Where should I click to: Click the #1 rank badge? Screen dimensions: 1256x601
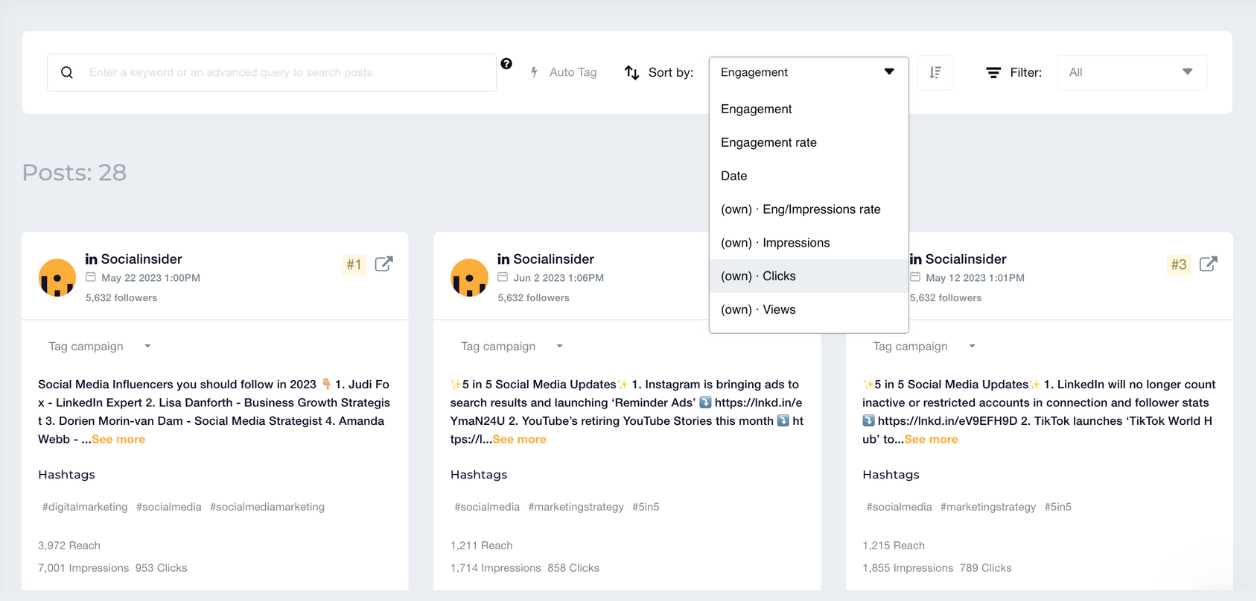click(354, 265)
